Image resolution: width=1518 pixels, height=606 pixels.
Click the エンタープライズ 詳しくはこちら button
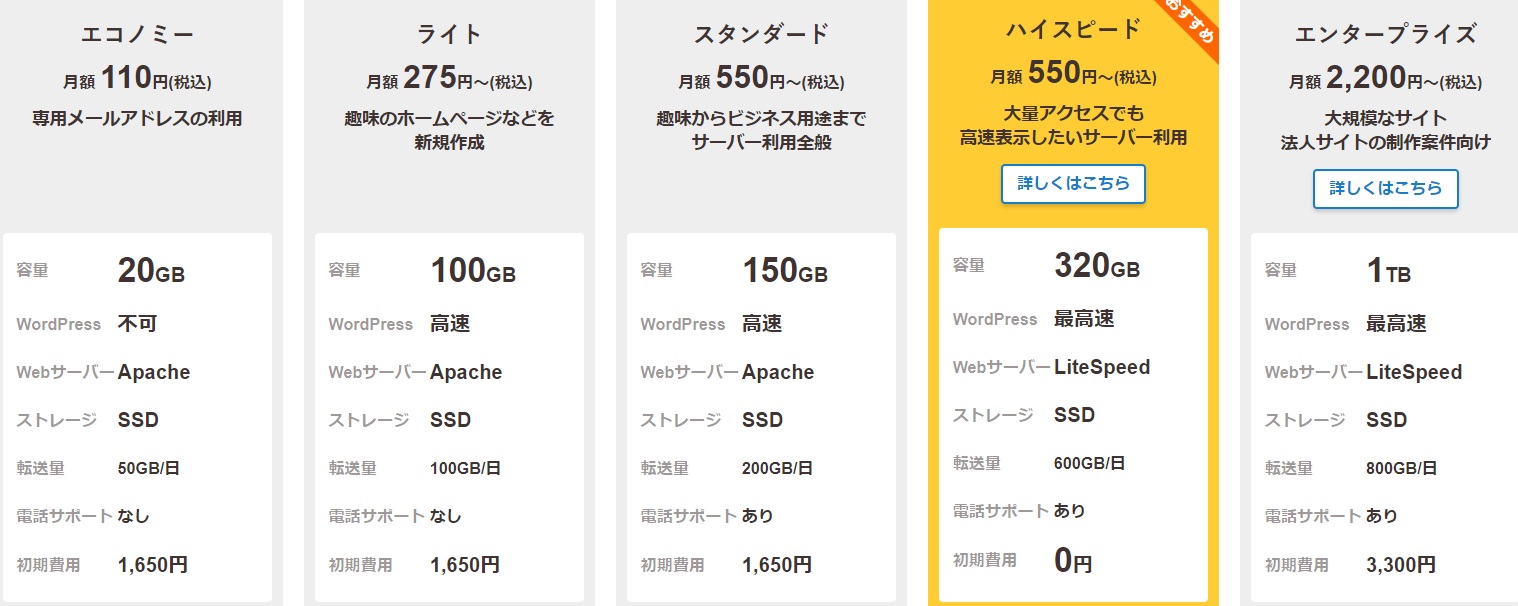click(x=1385, y=189)
